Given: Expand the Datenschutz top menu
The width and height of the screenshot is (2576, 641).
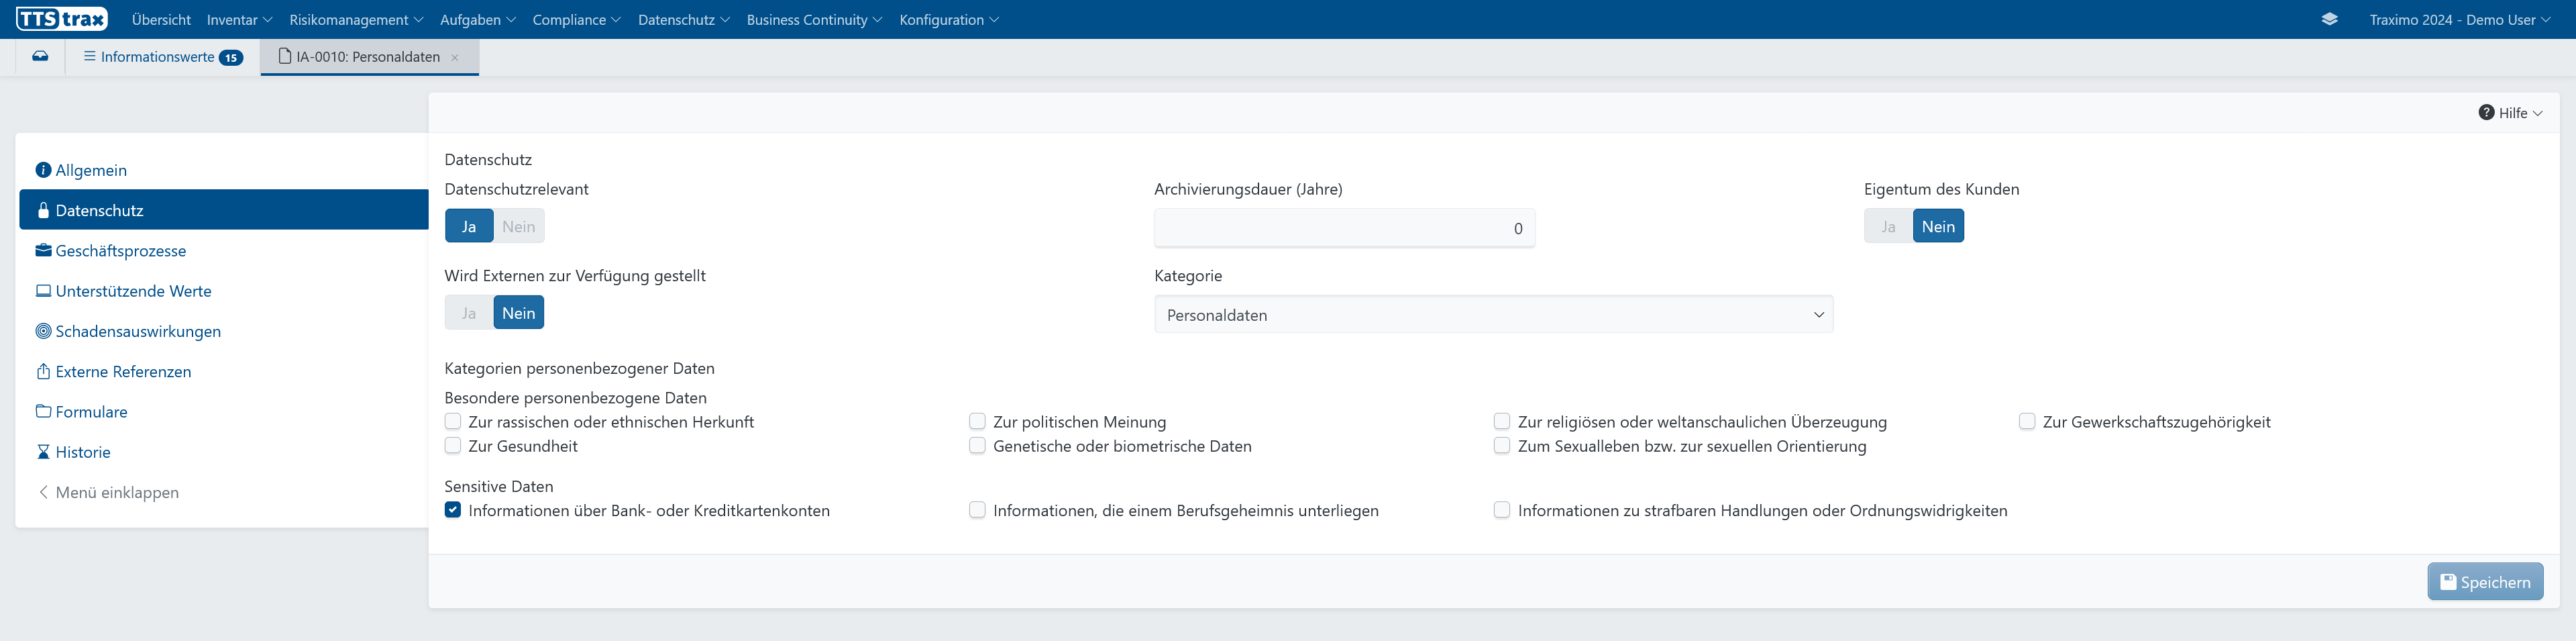Looking at the screenshot, I should 684,19.
